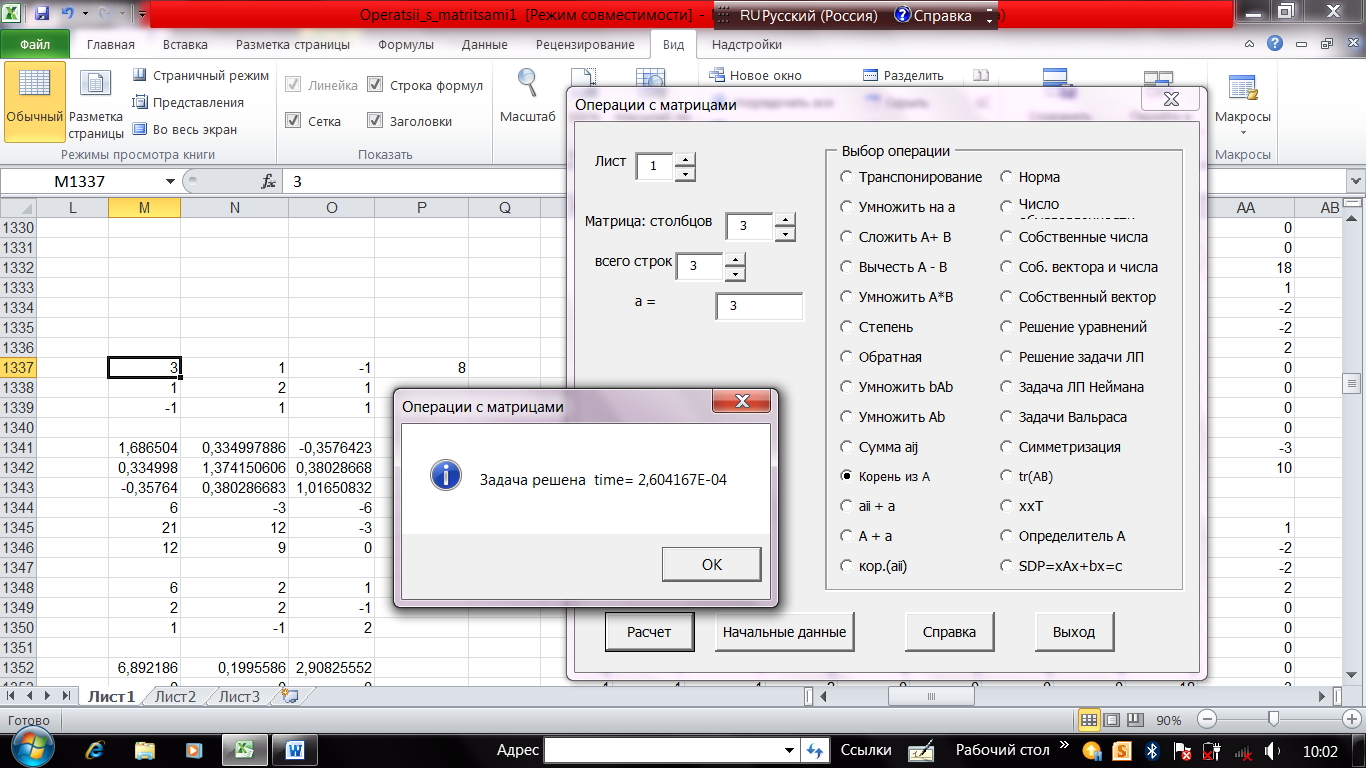Choose the Определитель A radio option
This screenshot has width=1366, height=768.
[x=1007, y=536]
